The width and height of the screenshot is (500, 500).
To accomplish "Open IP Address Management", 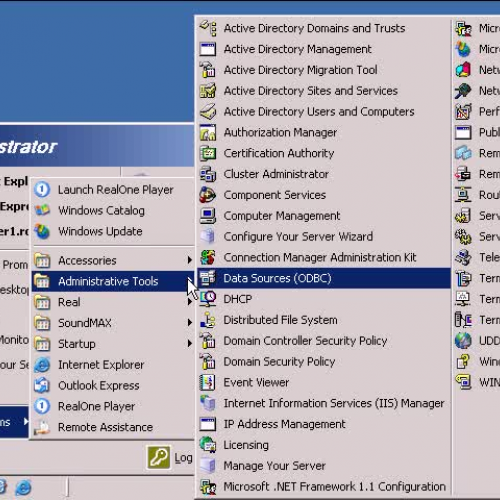I will pos(284,424).
